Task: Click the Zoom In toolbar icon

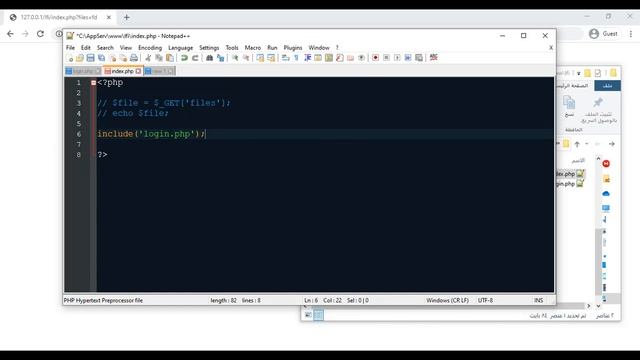Action: click(x=235, y=58)
